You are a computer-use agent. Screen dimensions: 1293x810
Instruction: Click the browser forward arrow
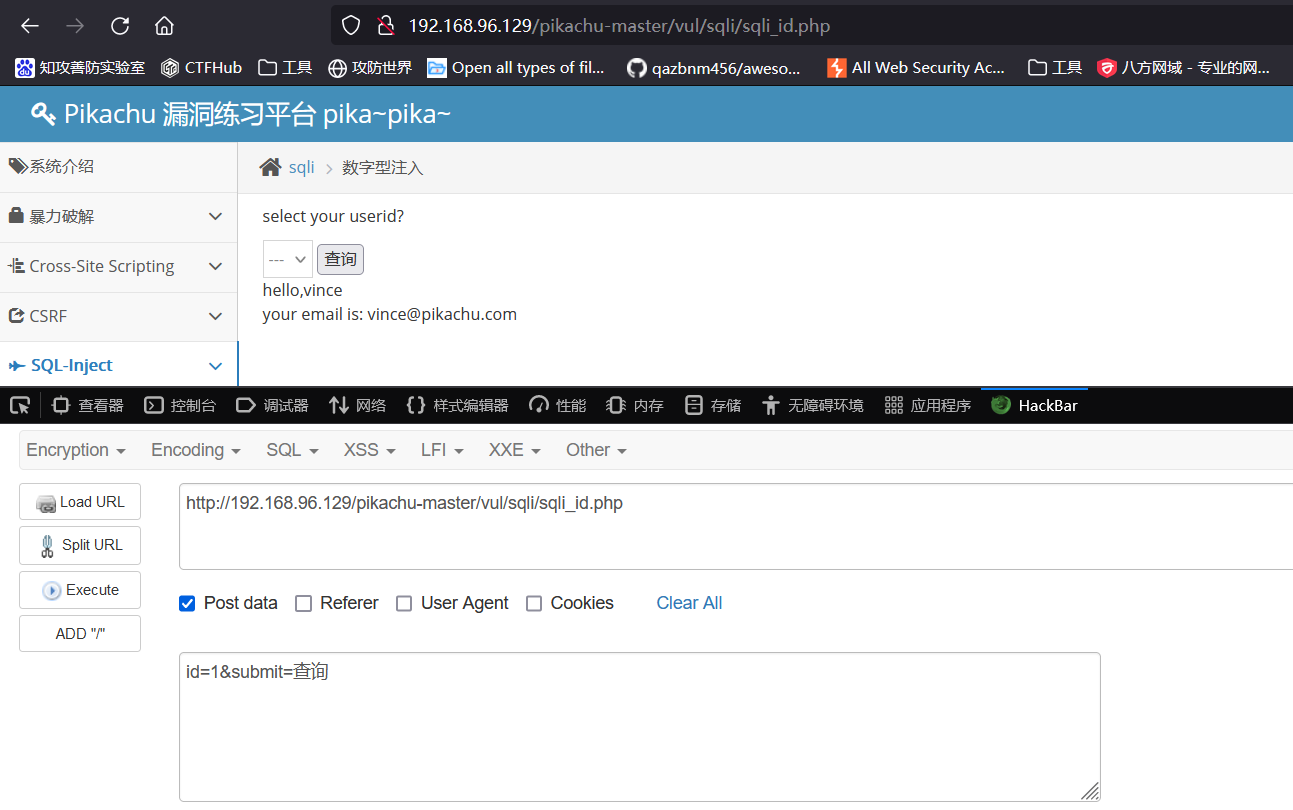coord(75,26)
